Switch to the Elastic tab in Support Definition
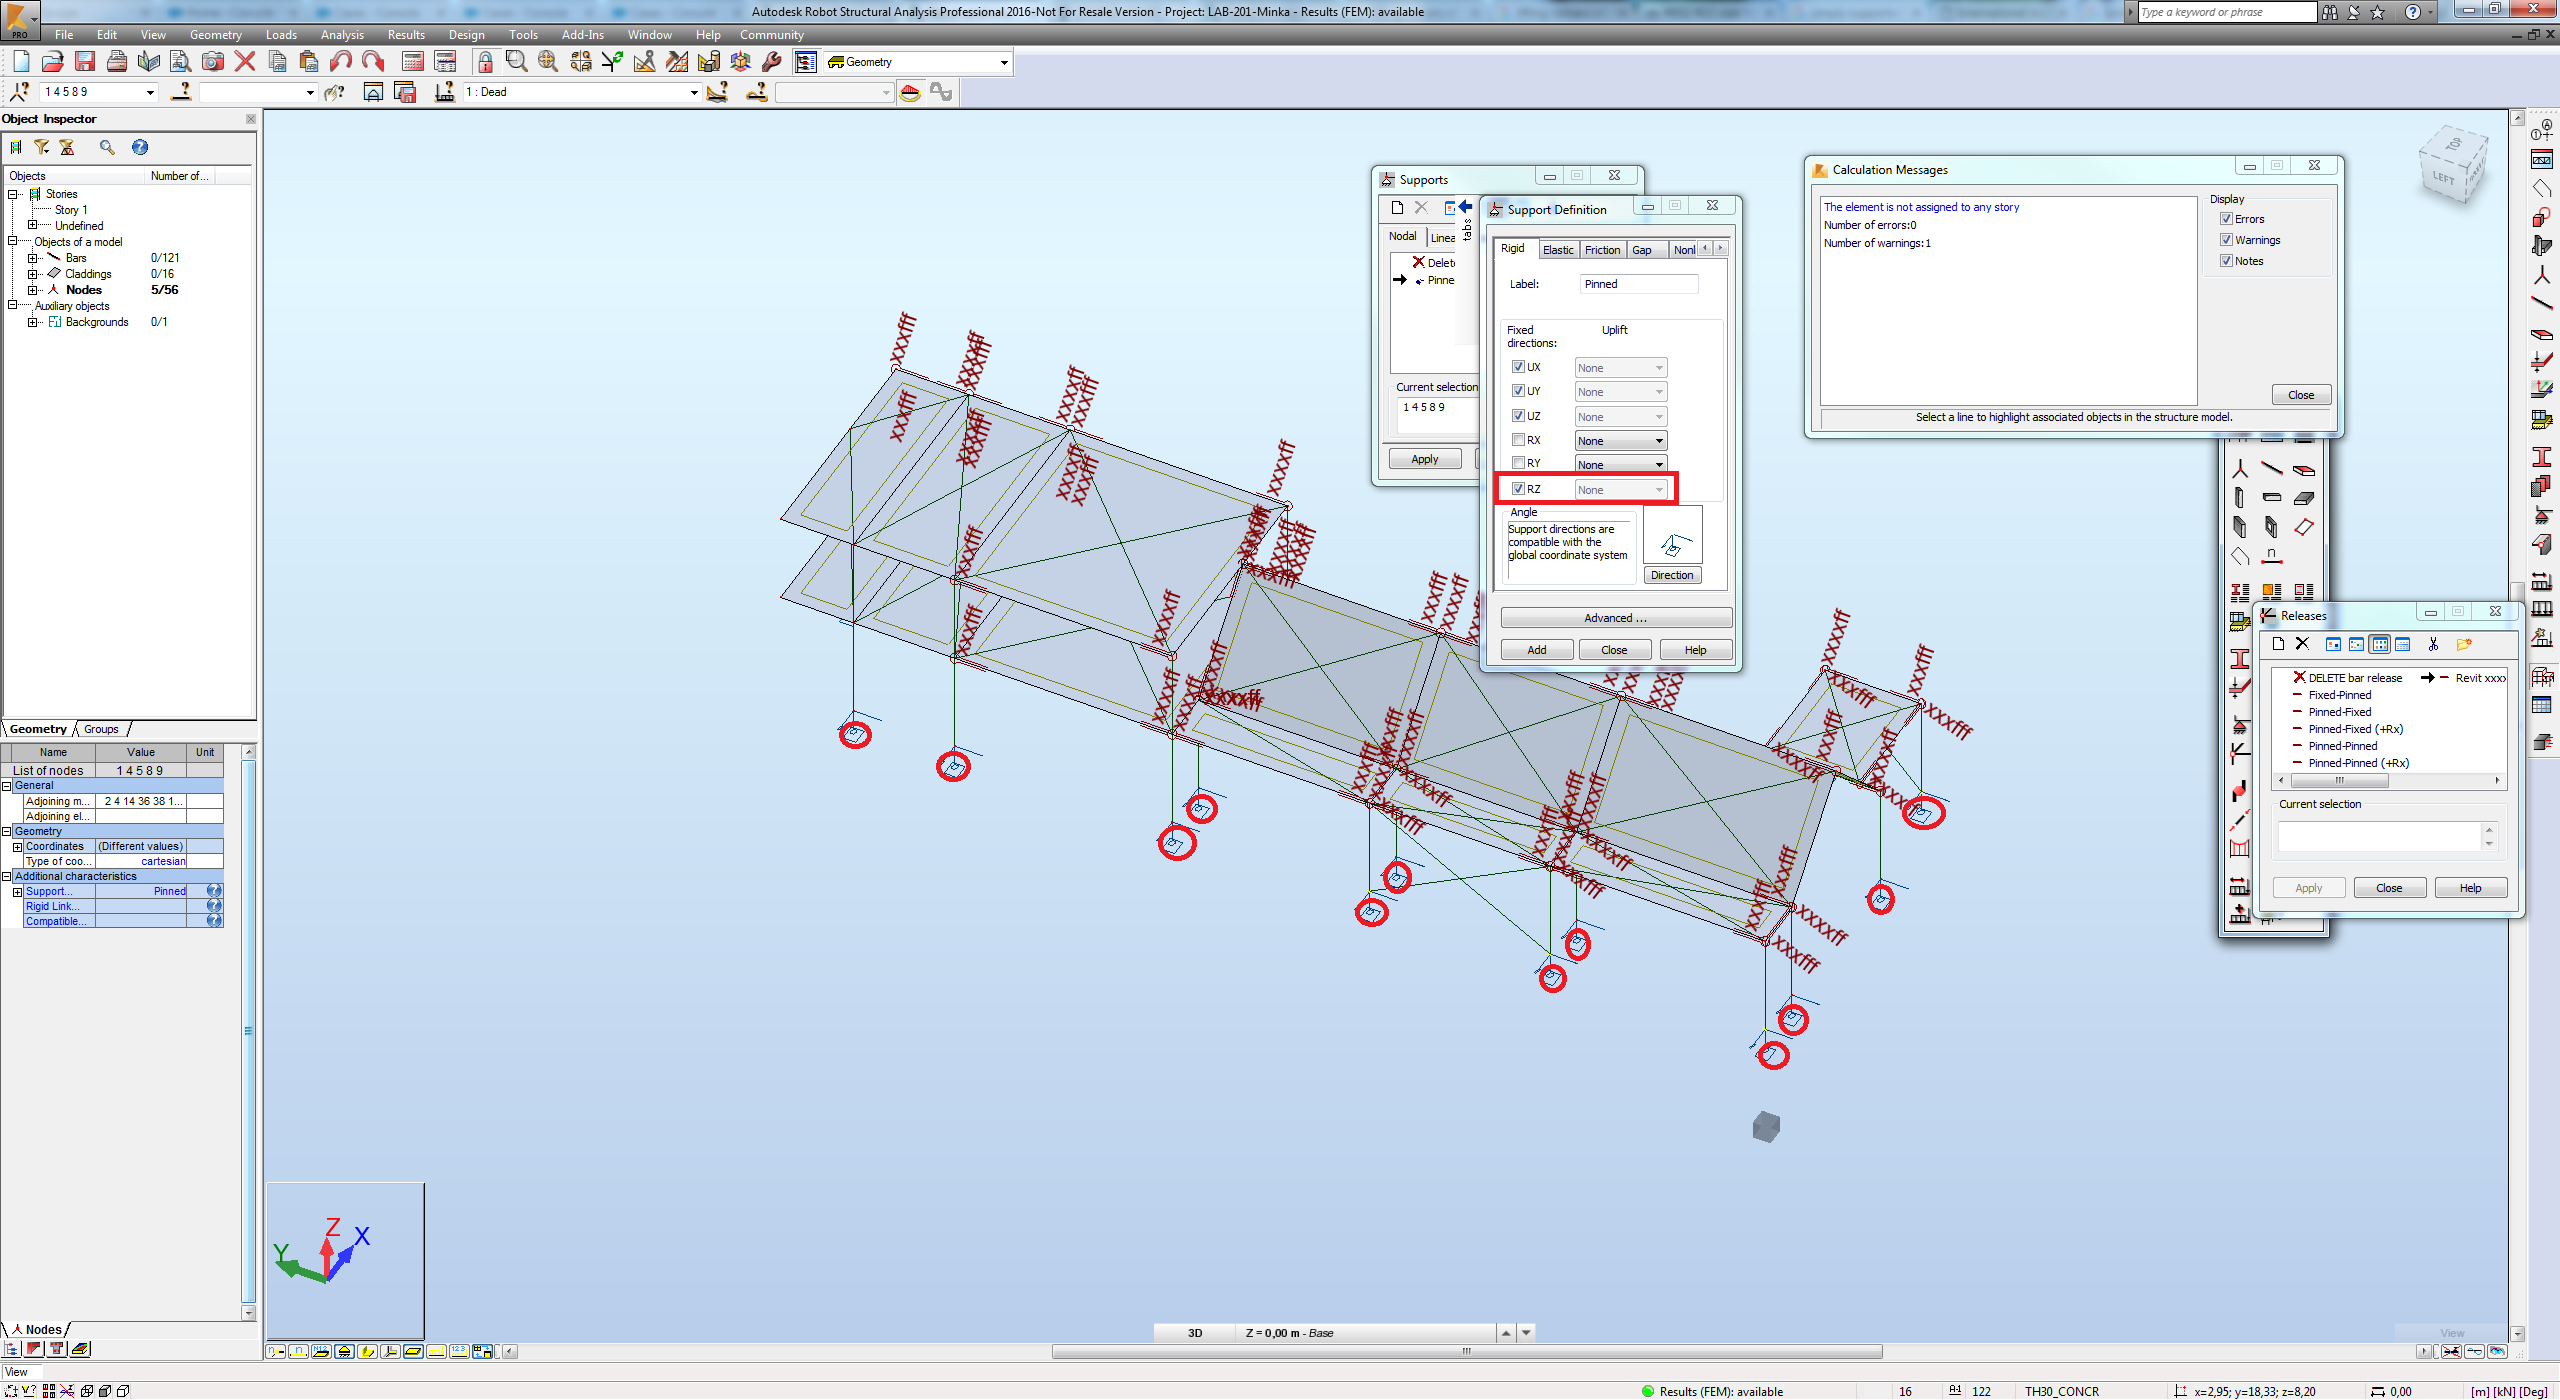The image size is (2560, 1400). tap(1557, 249)
